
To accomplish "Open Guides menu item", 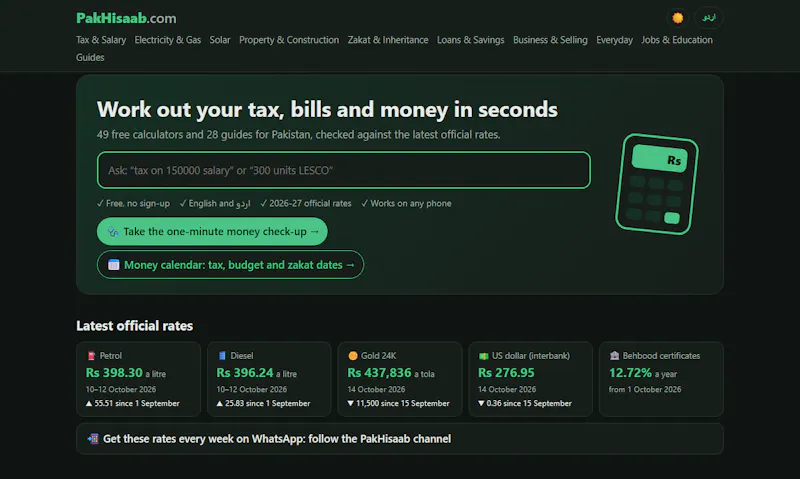I will (x=90, y=58).
